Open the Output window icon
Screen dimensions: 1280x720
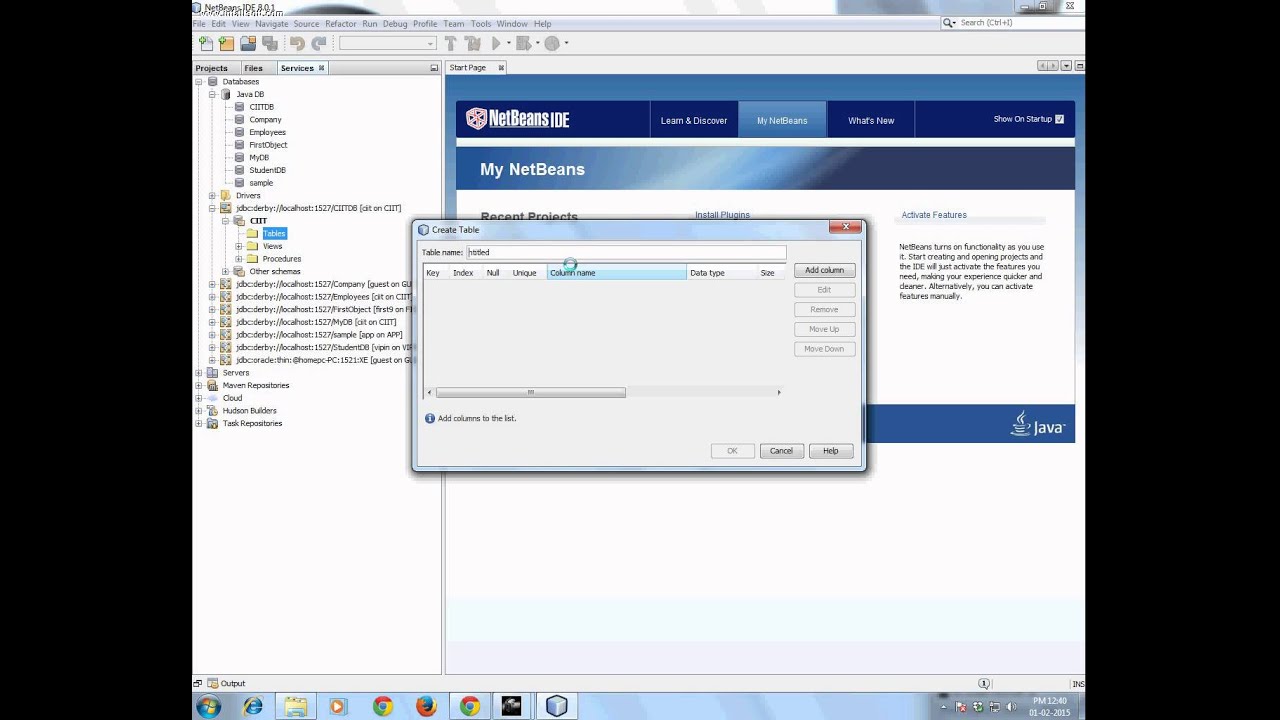(x=211, y=684)
